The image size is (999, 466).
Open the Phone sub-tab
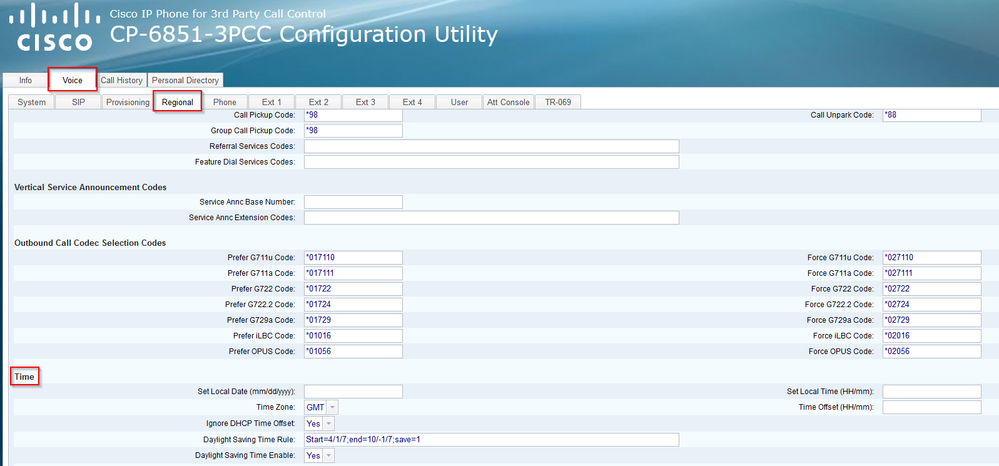tap(225, 102)
